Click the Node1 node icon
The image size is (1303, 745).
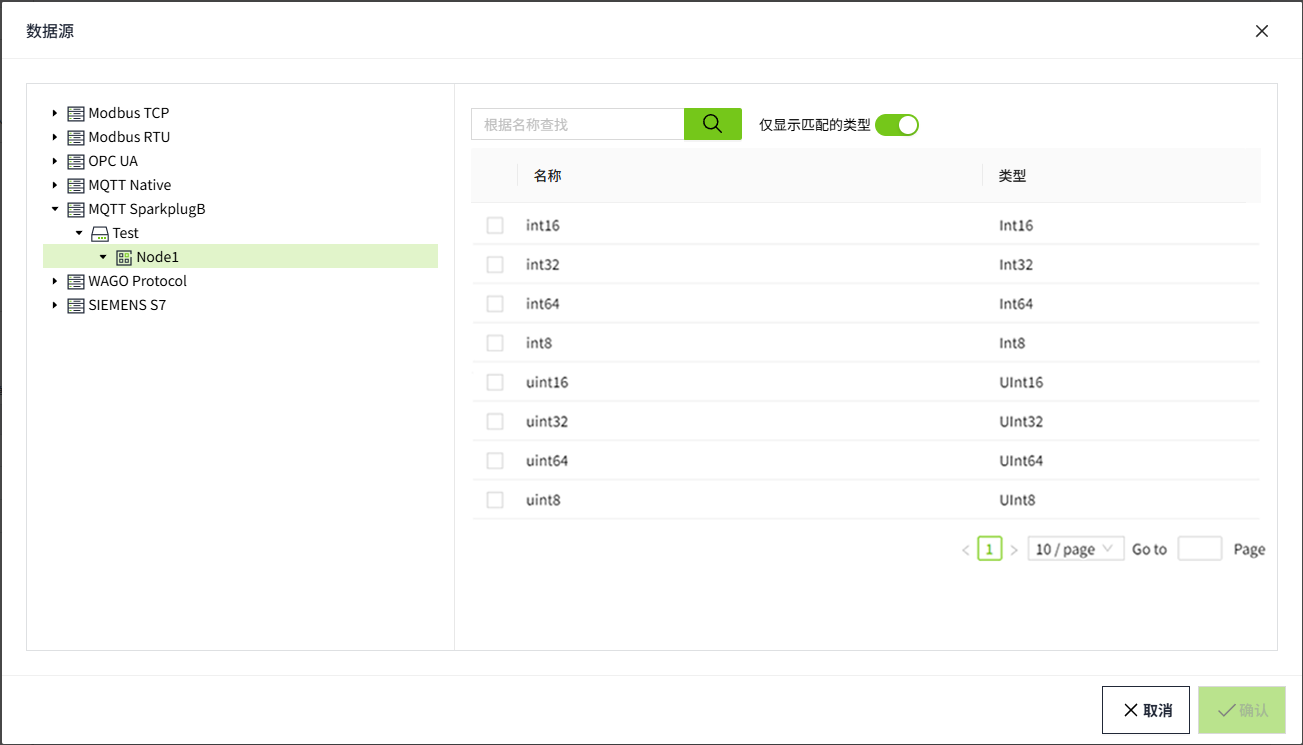(x=124, y=258)
